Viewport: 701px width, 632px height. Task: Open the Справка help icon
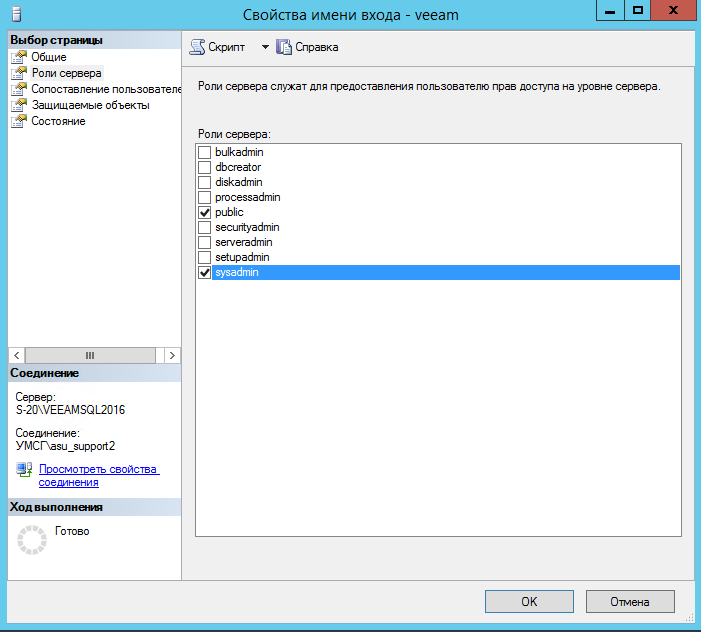[283, 47]
